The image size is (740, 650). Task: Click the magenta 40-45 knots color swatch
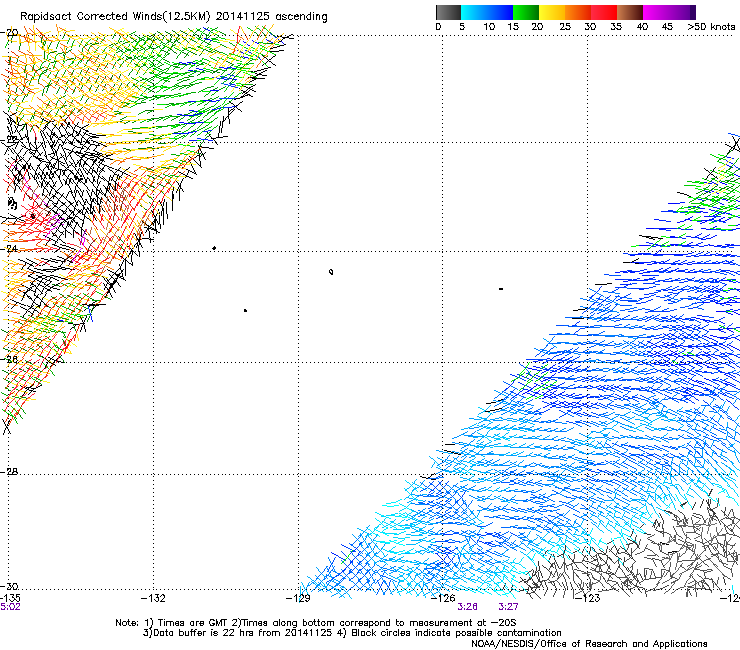click(x=656, y=12)
